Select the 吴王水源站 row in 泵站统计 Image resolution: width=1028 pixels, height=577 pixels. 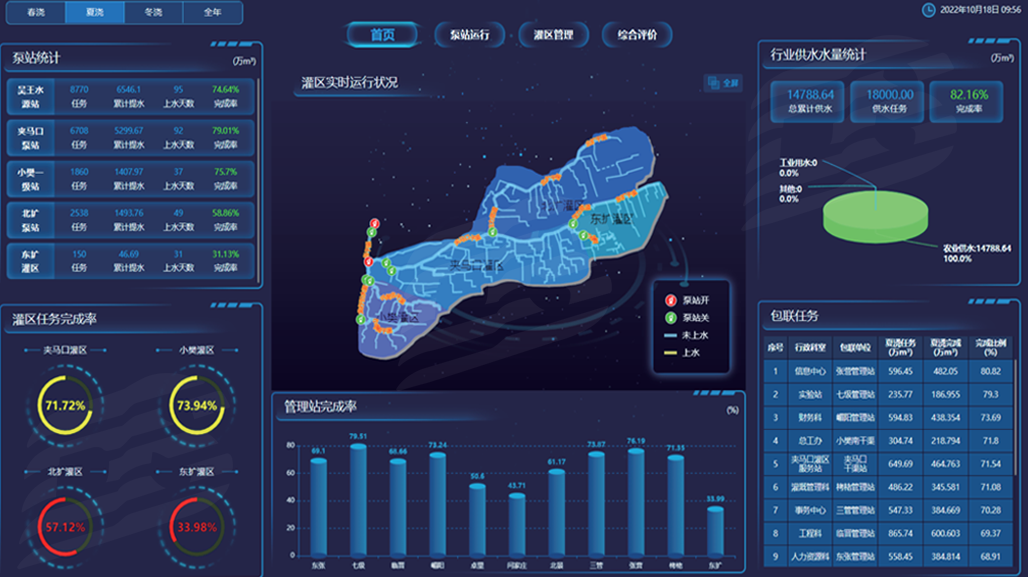[130, 95]
